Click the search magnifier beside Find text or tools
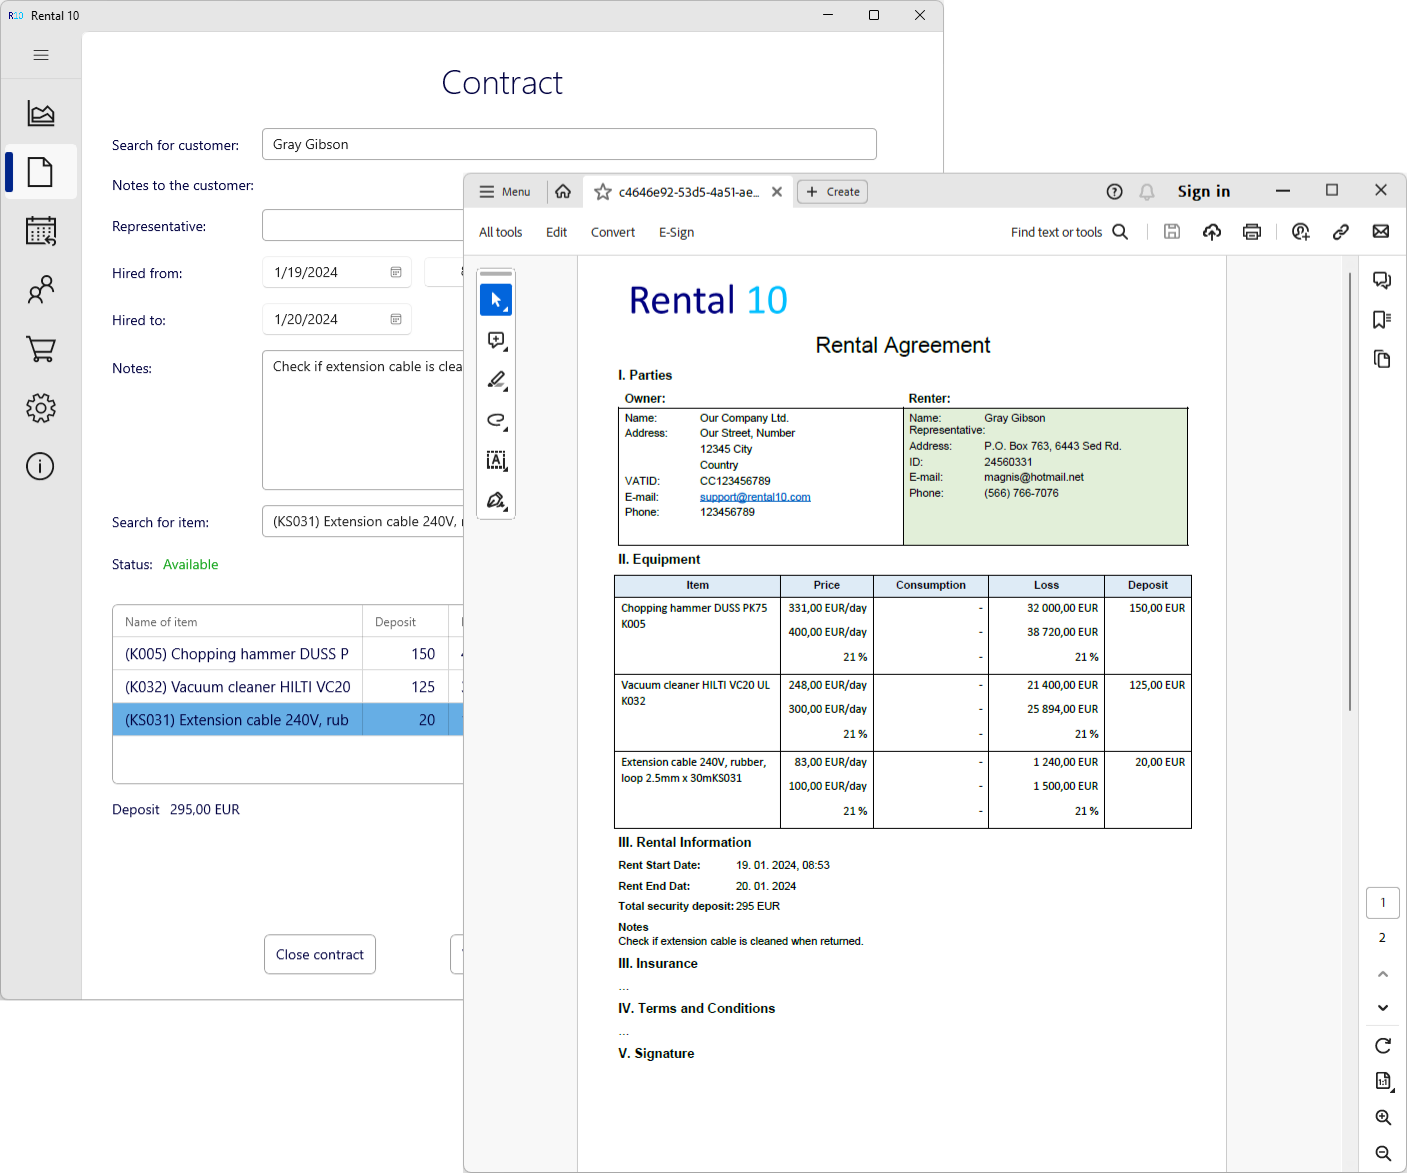The image size is (1407, 1173). point(1121,232)
